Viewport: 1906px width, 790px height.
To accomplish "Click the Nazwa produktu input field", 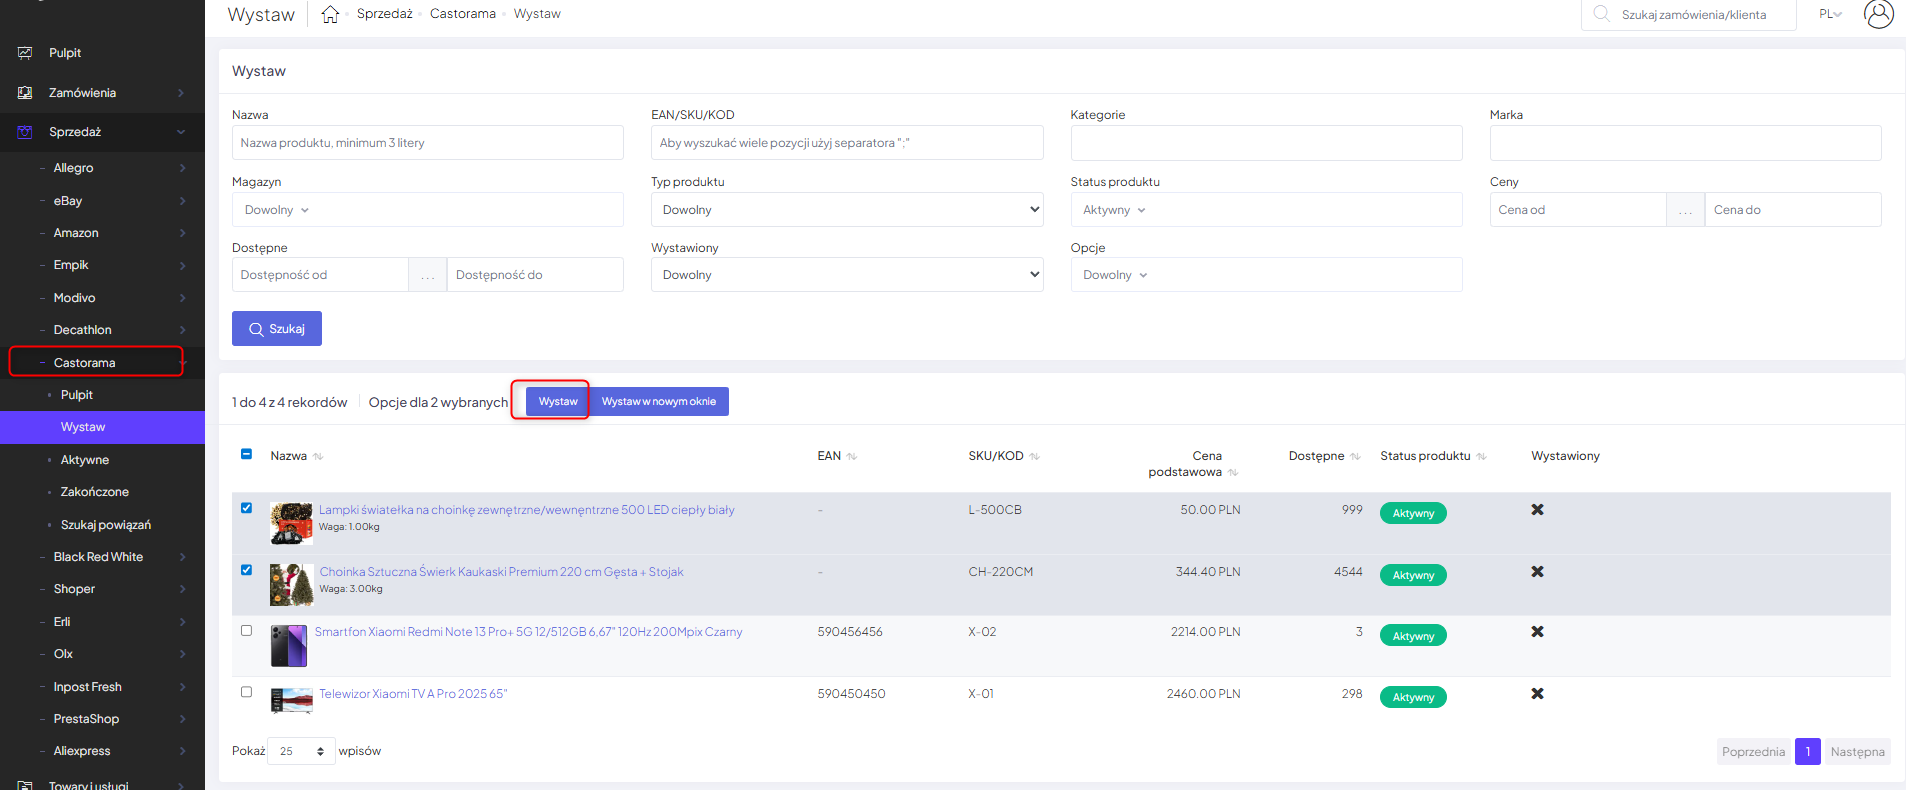I will tap(427, 143).
